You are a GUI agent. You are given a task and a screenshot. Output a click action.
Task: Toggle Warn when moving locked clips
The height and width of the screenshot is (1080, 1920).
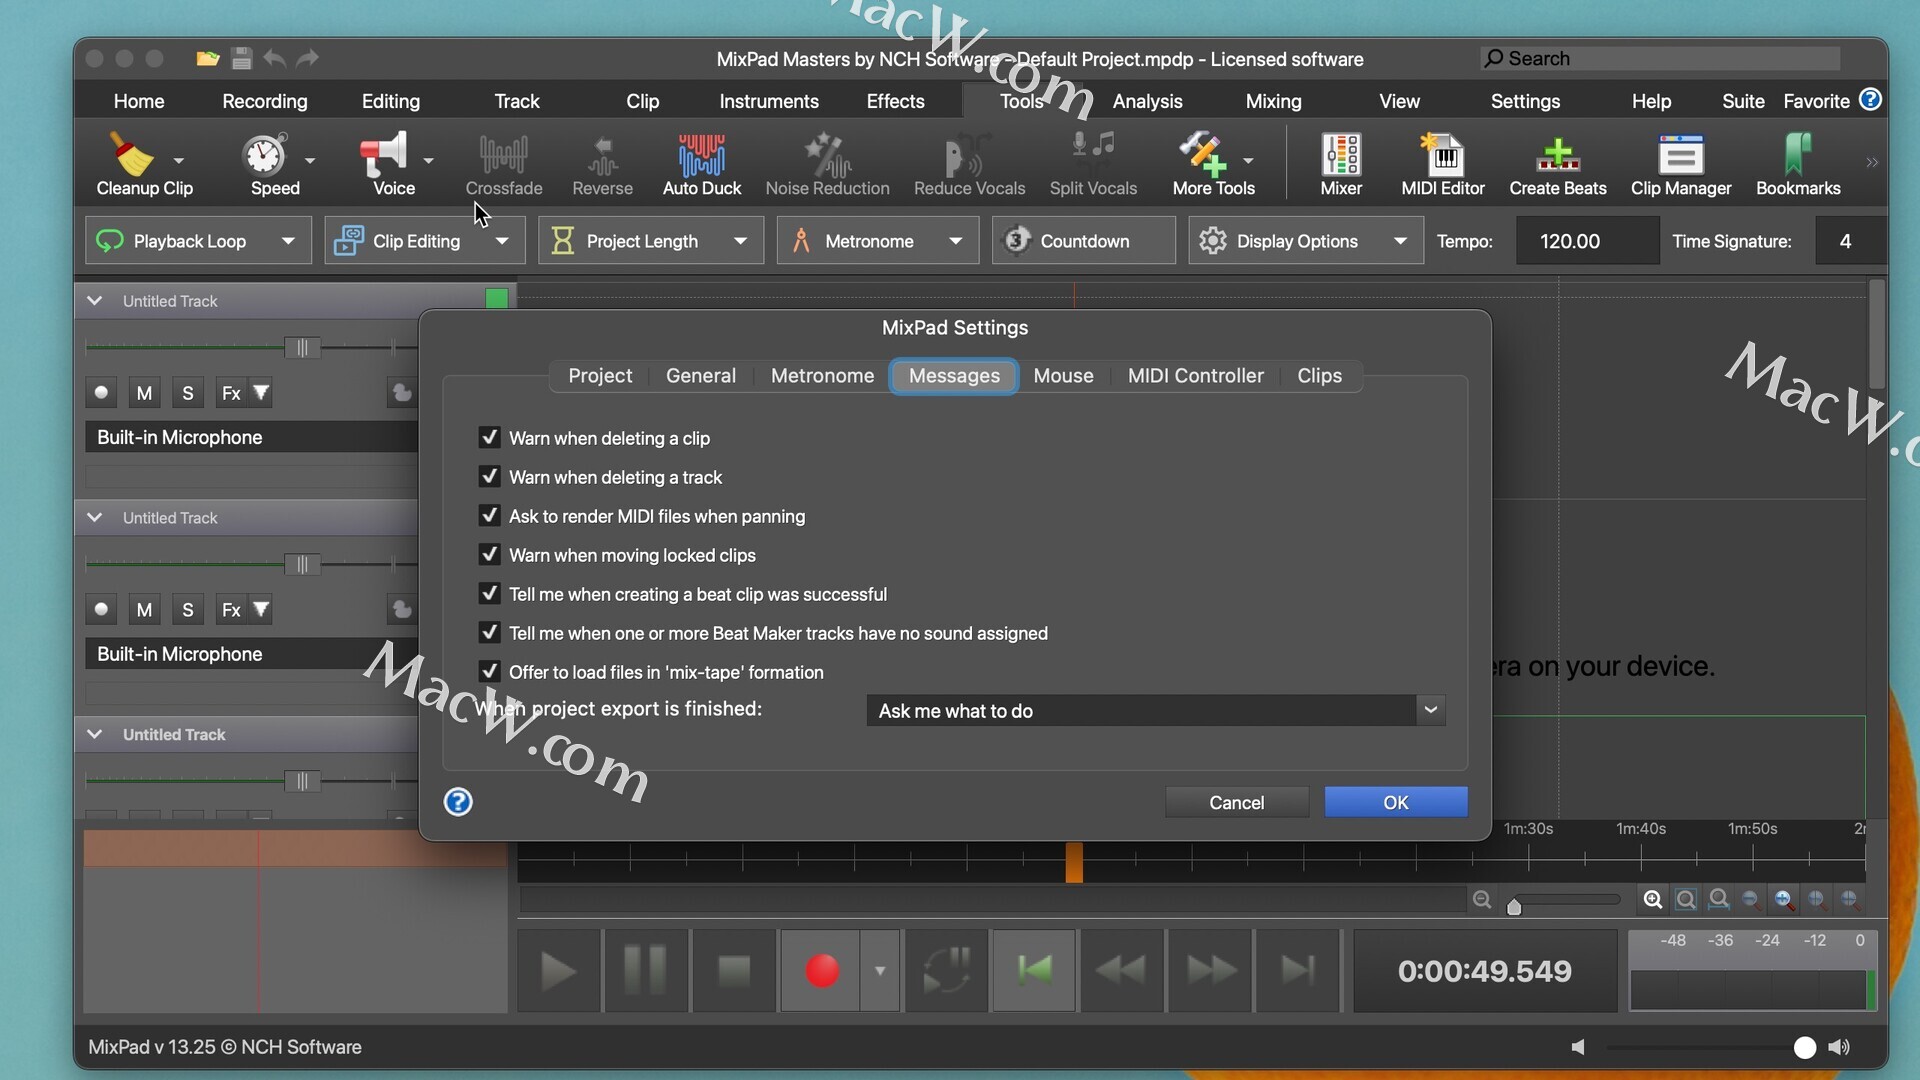click(489, 554)
